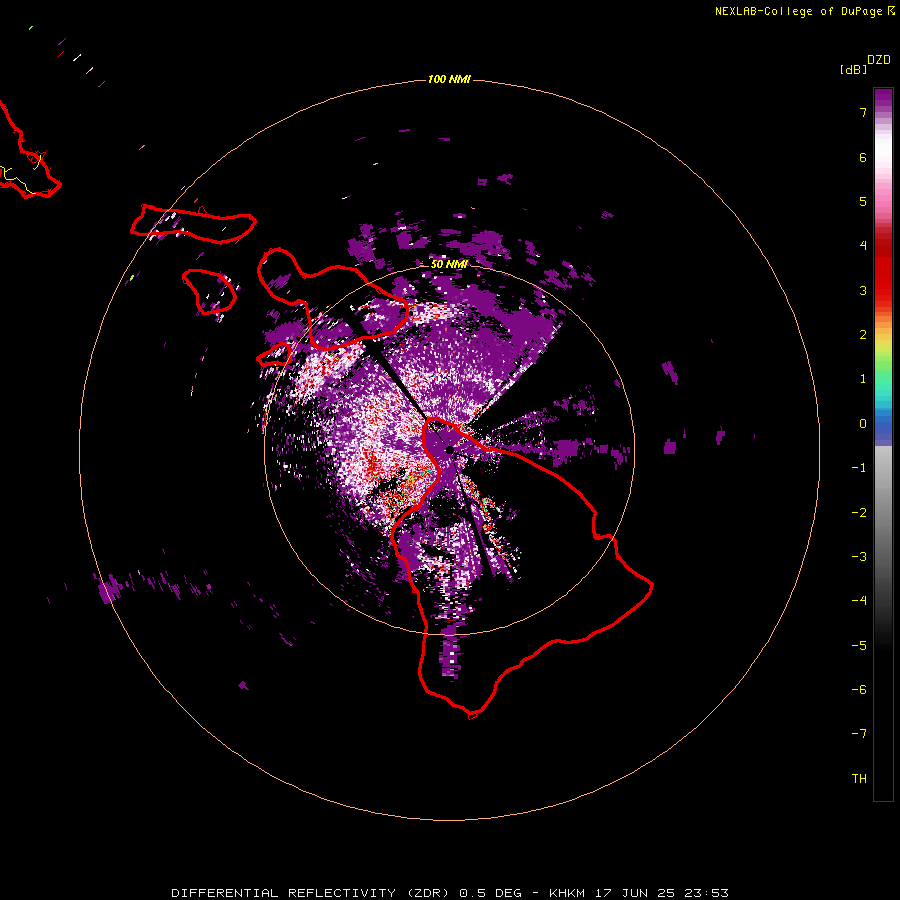
Task: Click the 50 NMI range ring label
Action: (449, 264)
